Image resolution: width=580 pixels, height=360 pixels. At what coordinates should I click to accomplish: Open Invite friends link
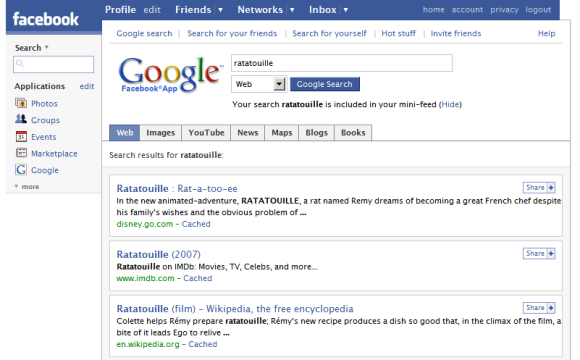coord(456,34)
